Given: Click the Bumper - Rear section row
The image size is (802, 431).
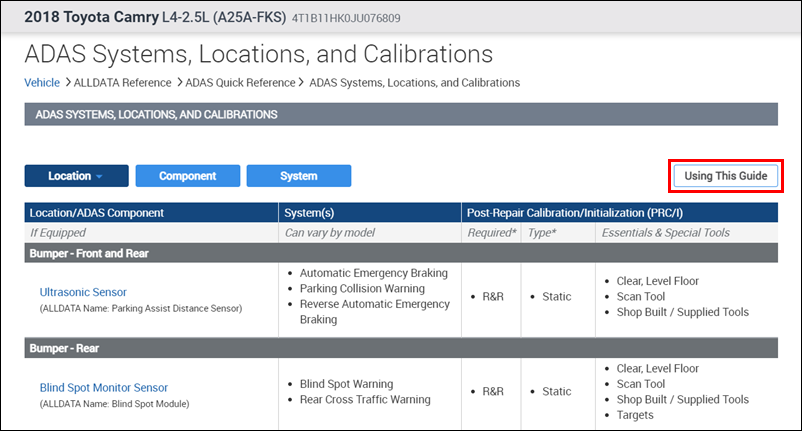Looking at the screenshot, I should [401, 348].
